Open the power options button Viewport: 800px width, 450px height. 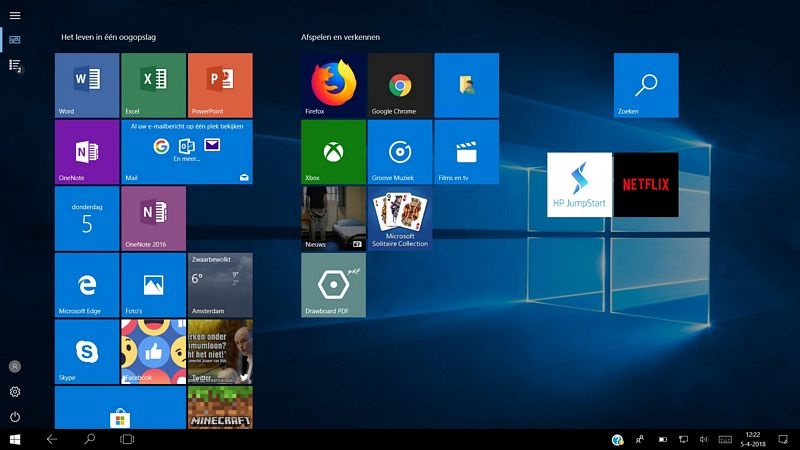point(15,417)
